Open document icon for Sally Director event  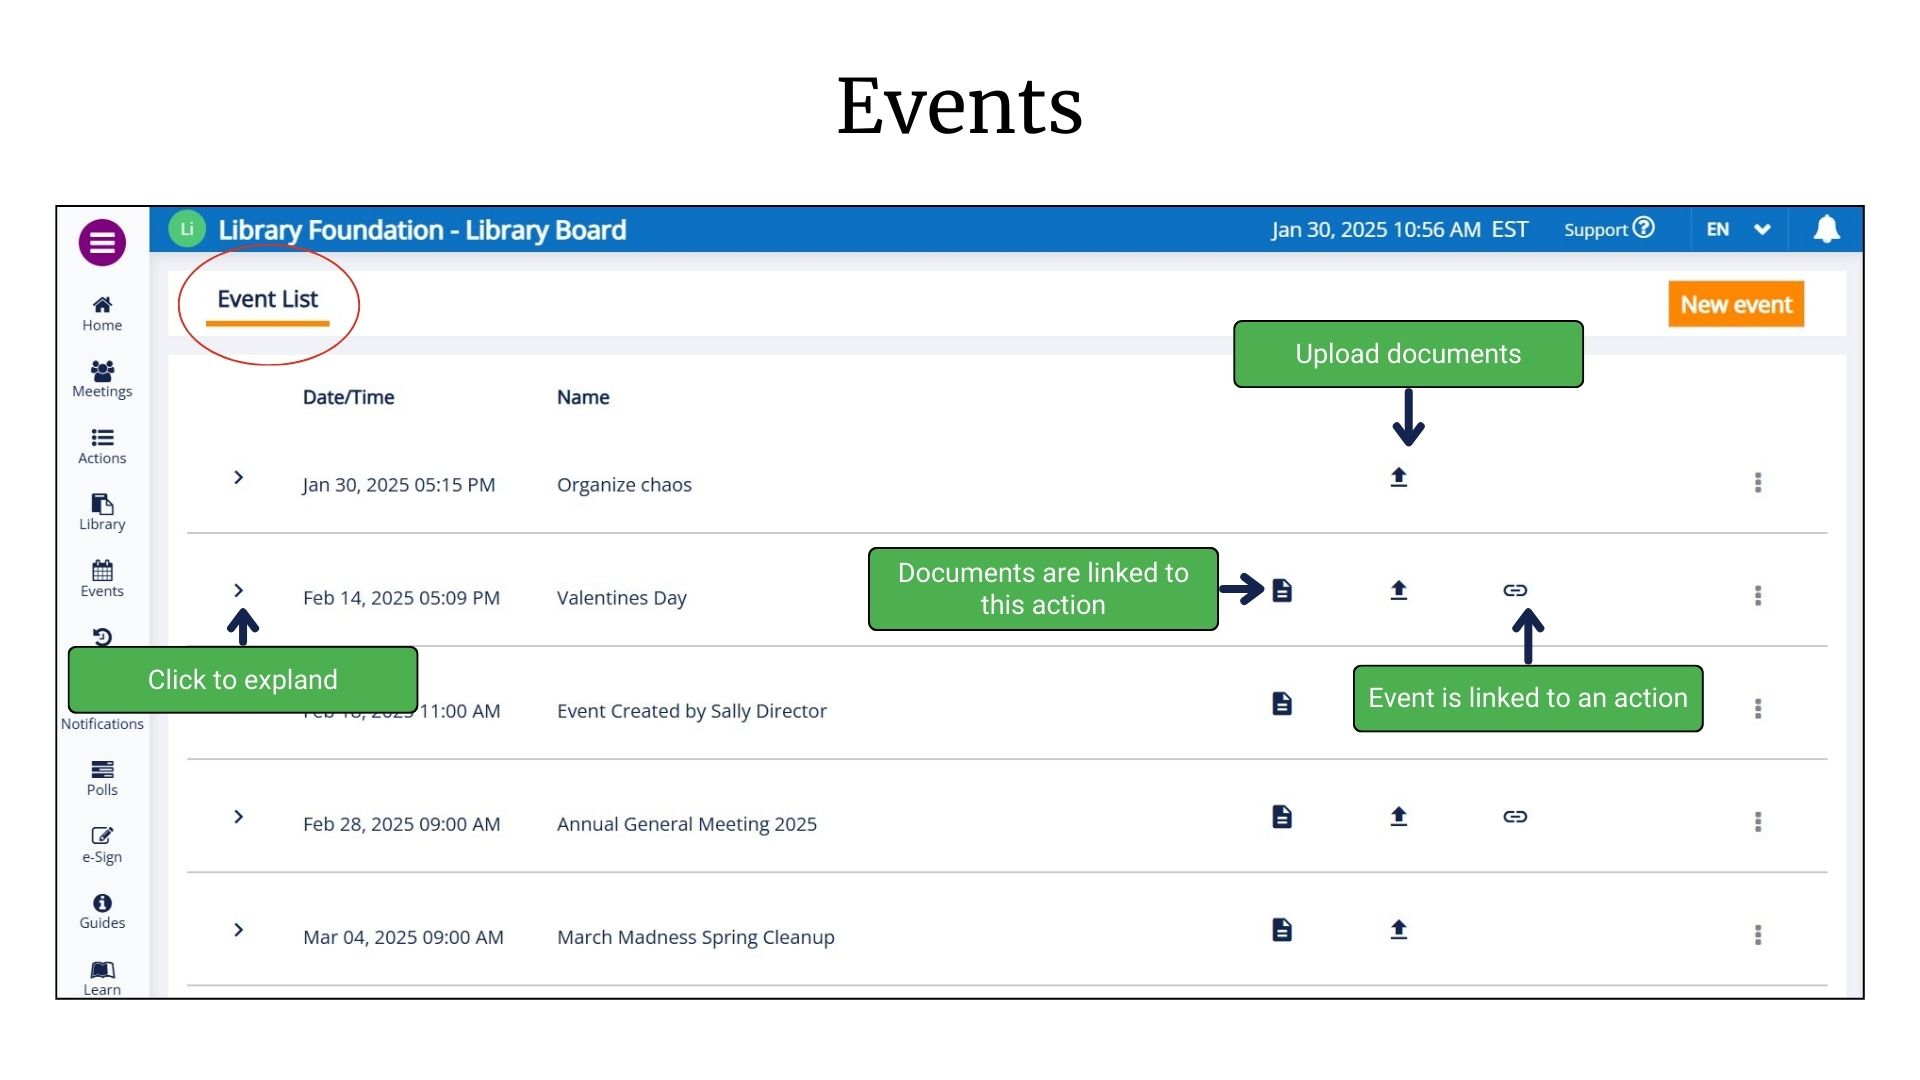tap(1282, 704)
